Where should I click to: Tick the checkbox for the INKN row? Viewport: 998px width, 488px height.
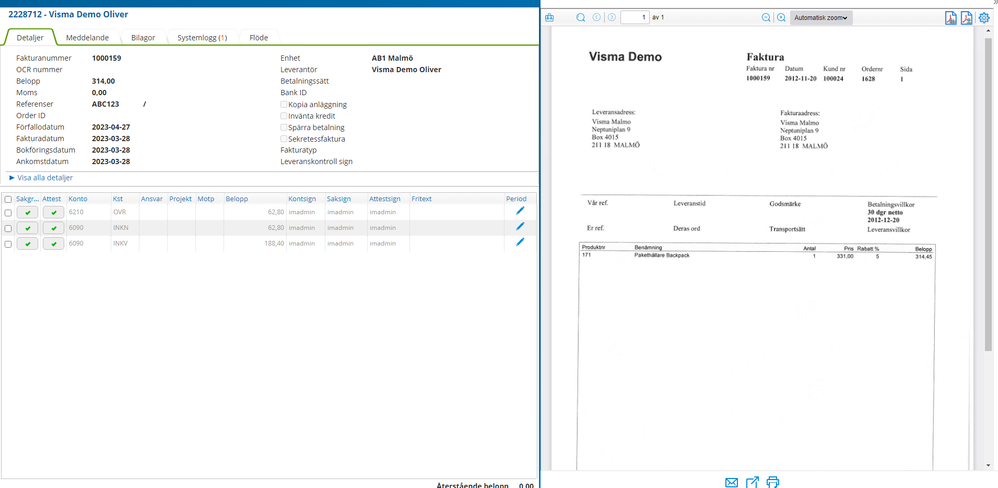[x=8, y=228]
